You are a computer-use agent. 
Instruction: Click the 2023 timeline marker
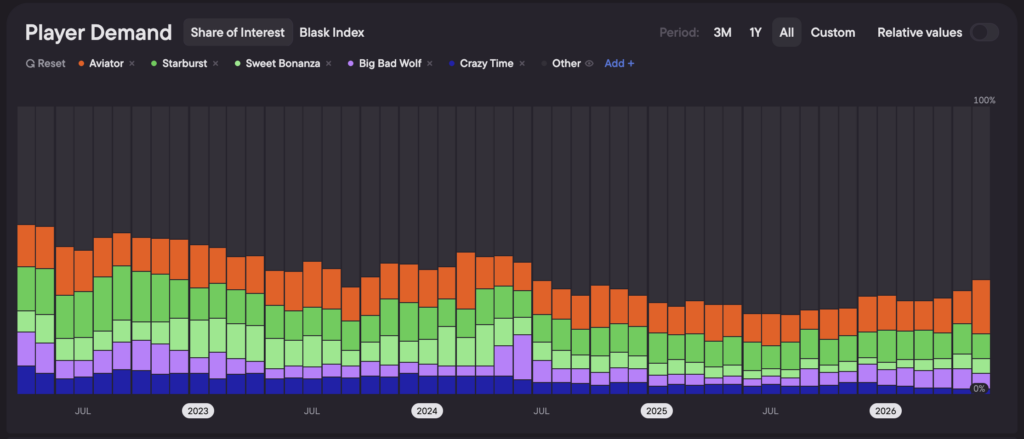coord(198,411)
